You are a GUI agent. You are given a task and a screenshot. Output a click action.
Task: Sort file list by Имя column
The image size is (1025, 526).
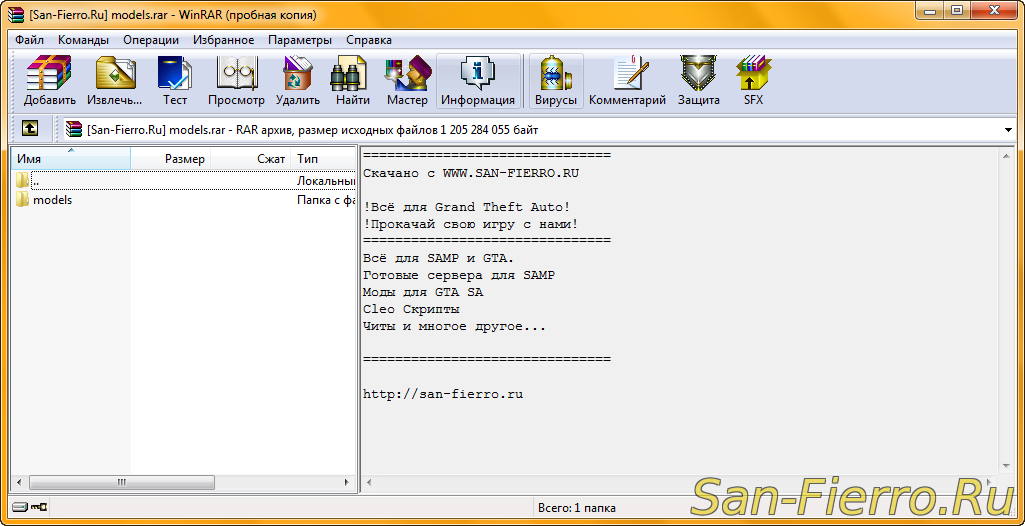70,159
